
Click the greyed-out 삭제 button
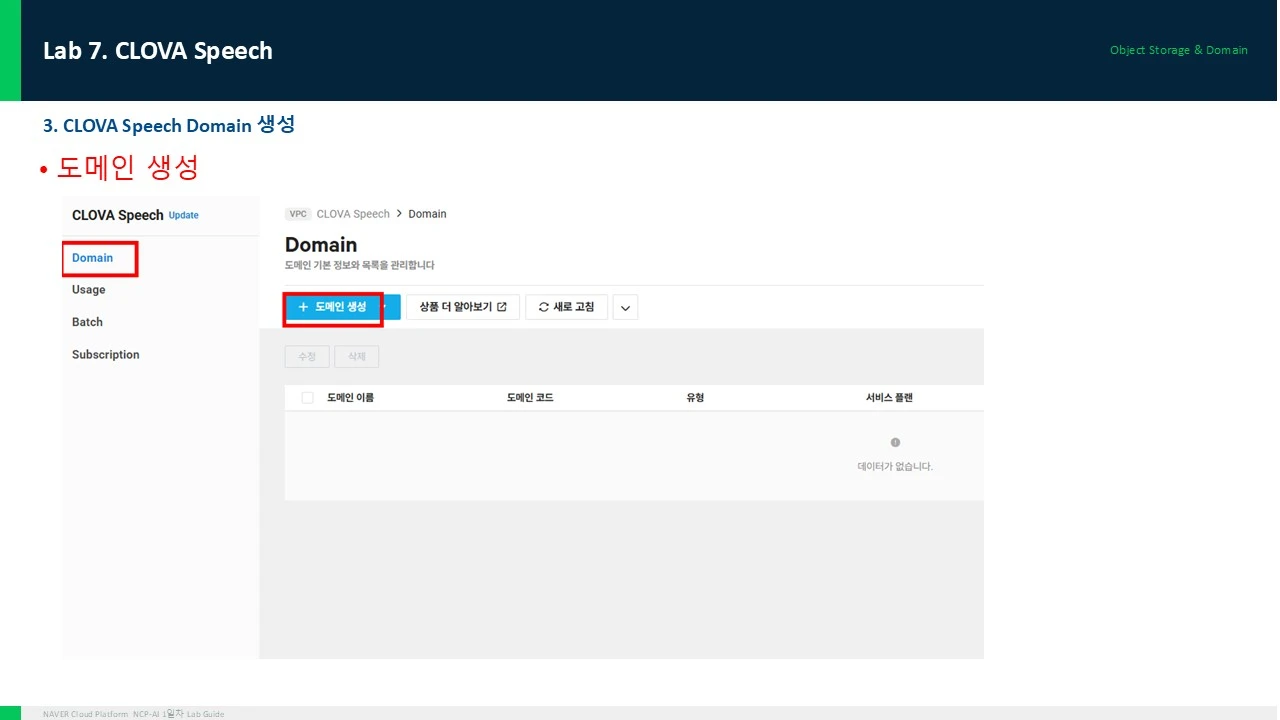coord(357,357)
